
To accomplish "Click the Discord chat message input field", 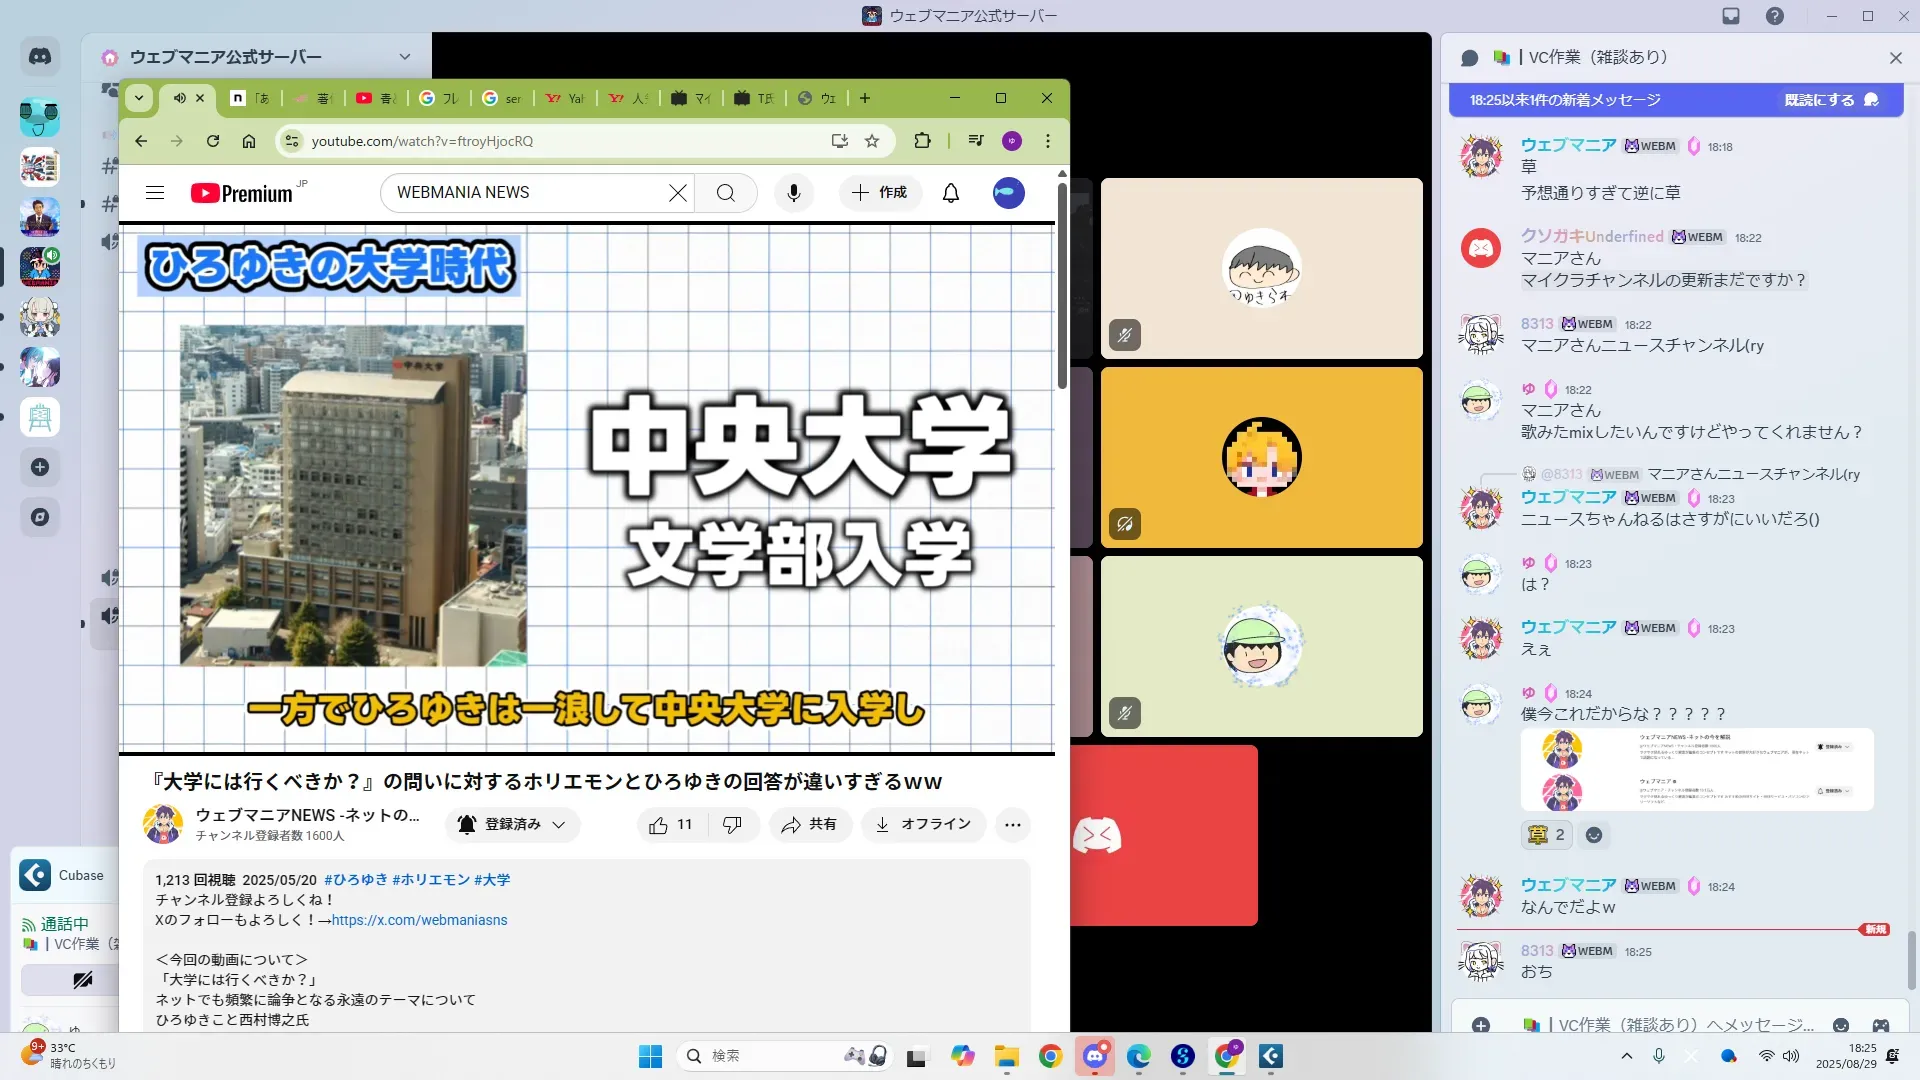I will coord(1680,1025).
